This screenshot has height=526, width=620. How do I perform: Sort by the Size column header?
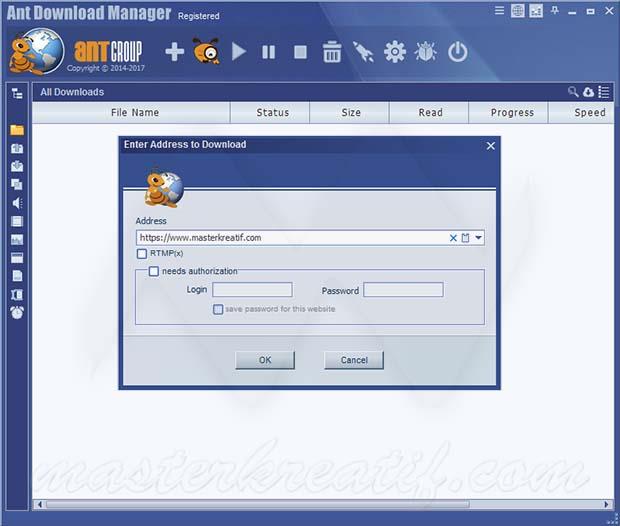(350, 113)
